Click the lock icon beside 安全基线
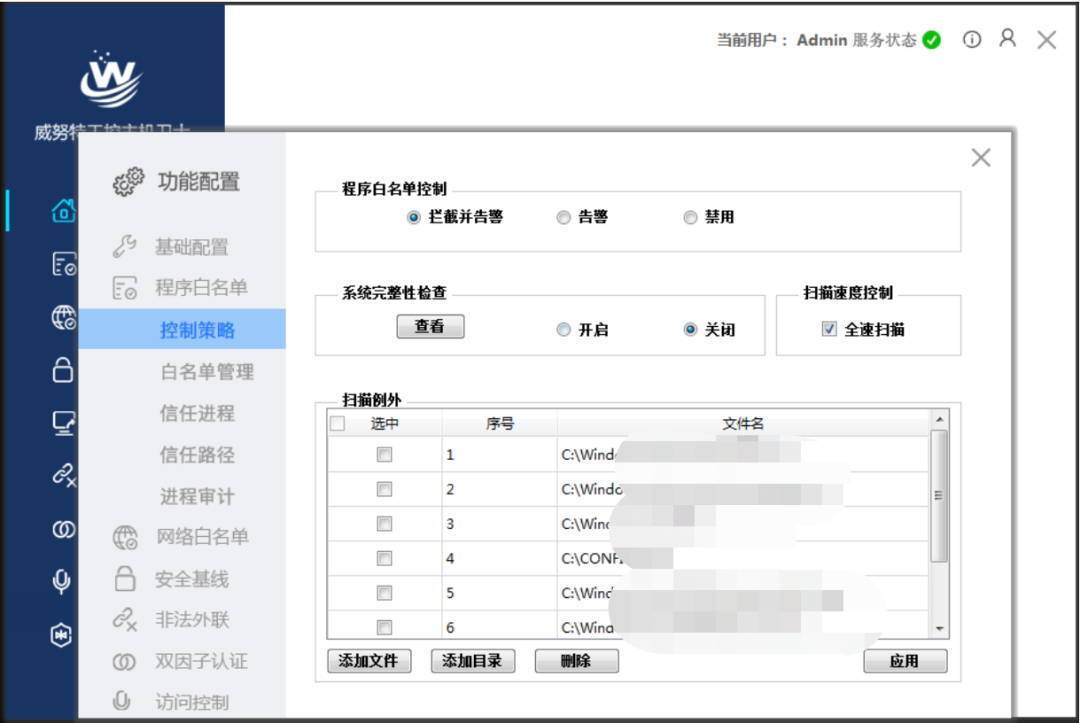The height and width of the screenshot is (723, 1080). [125, 578]
